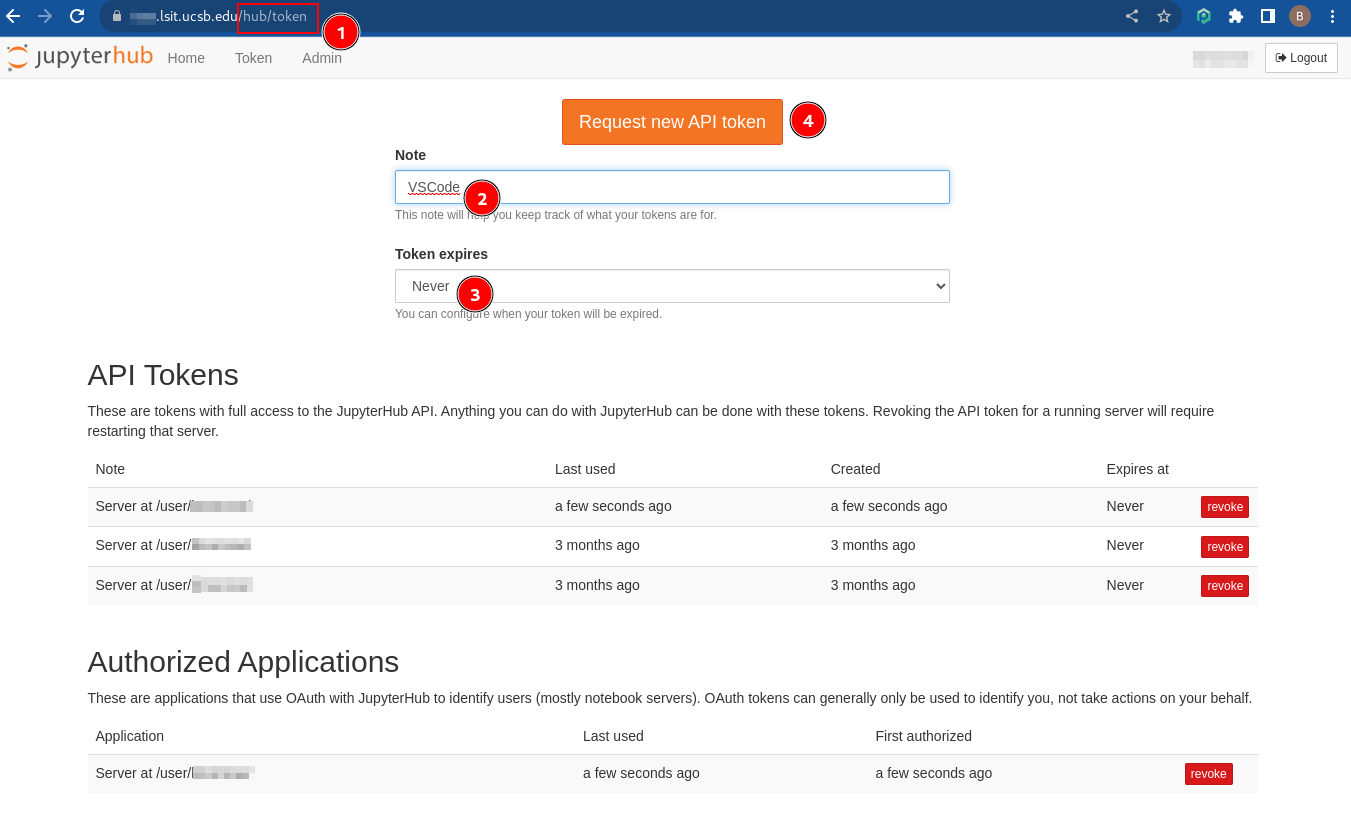The image size is (1351, 837).
Task: Click Request new API token
Action: coord(672,122)
